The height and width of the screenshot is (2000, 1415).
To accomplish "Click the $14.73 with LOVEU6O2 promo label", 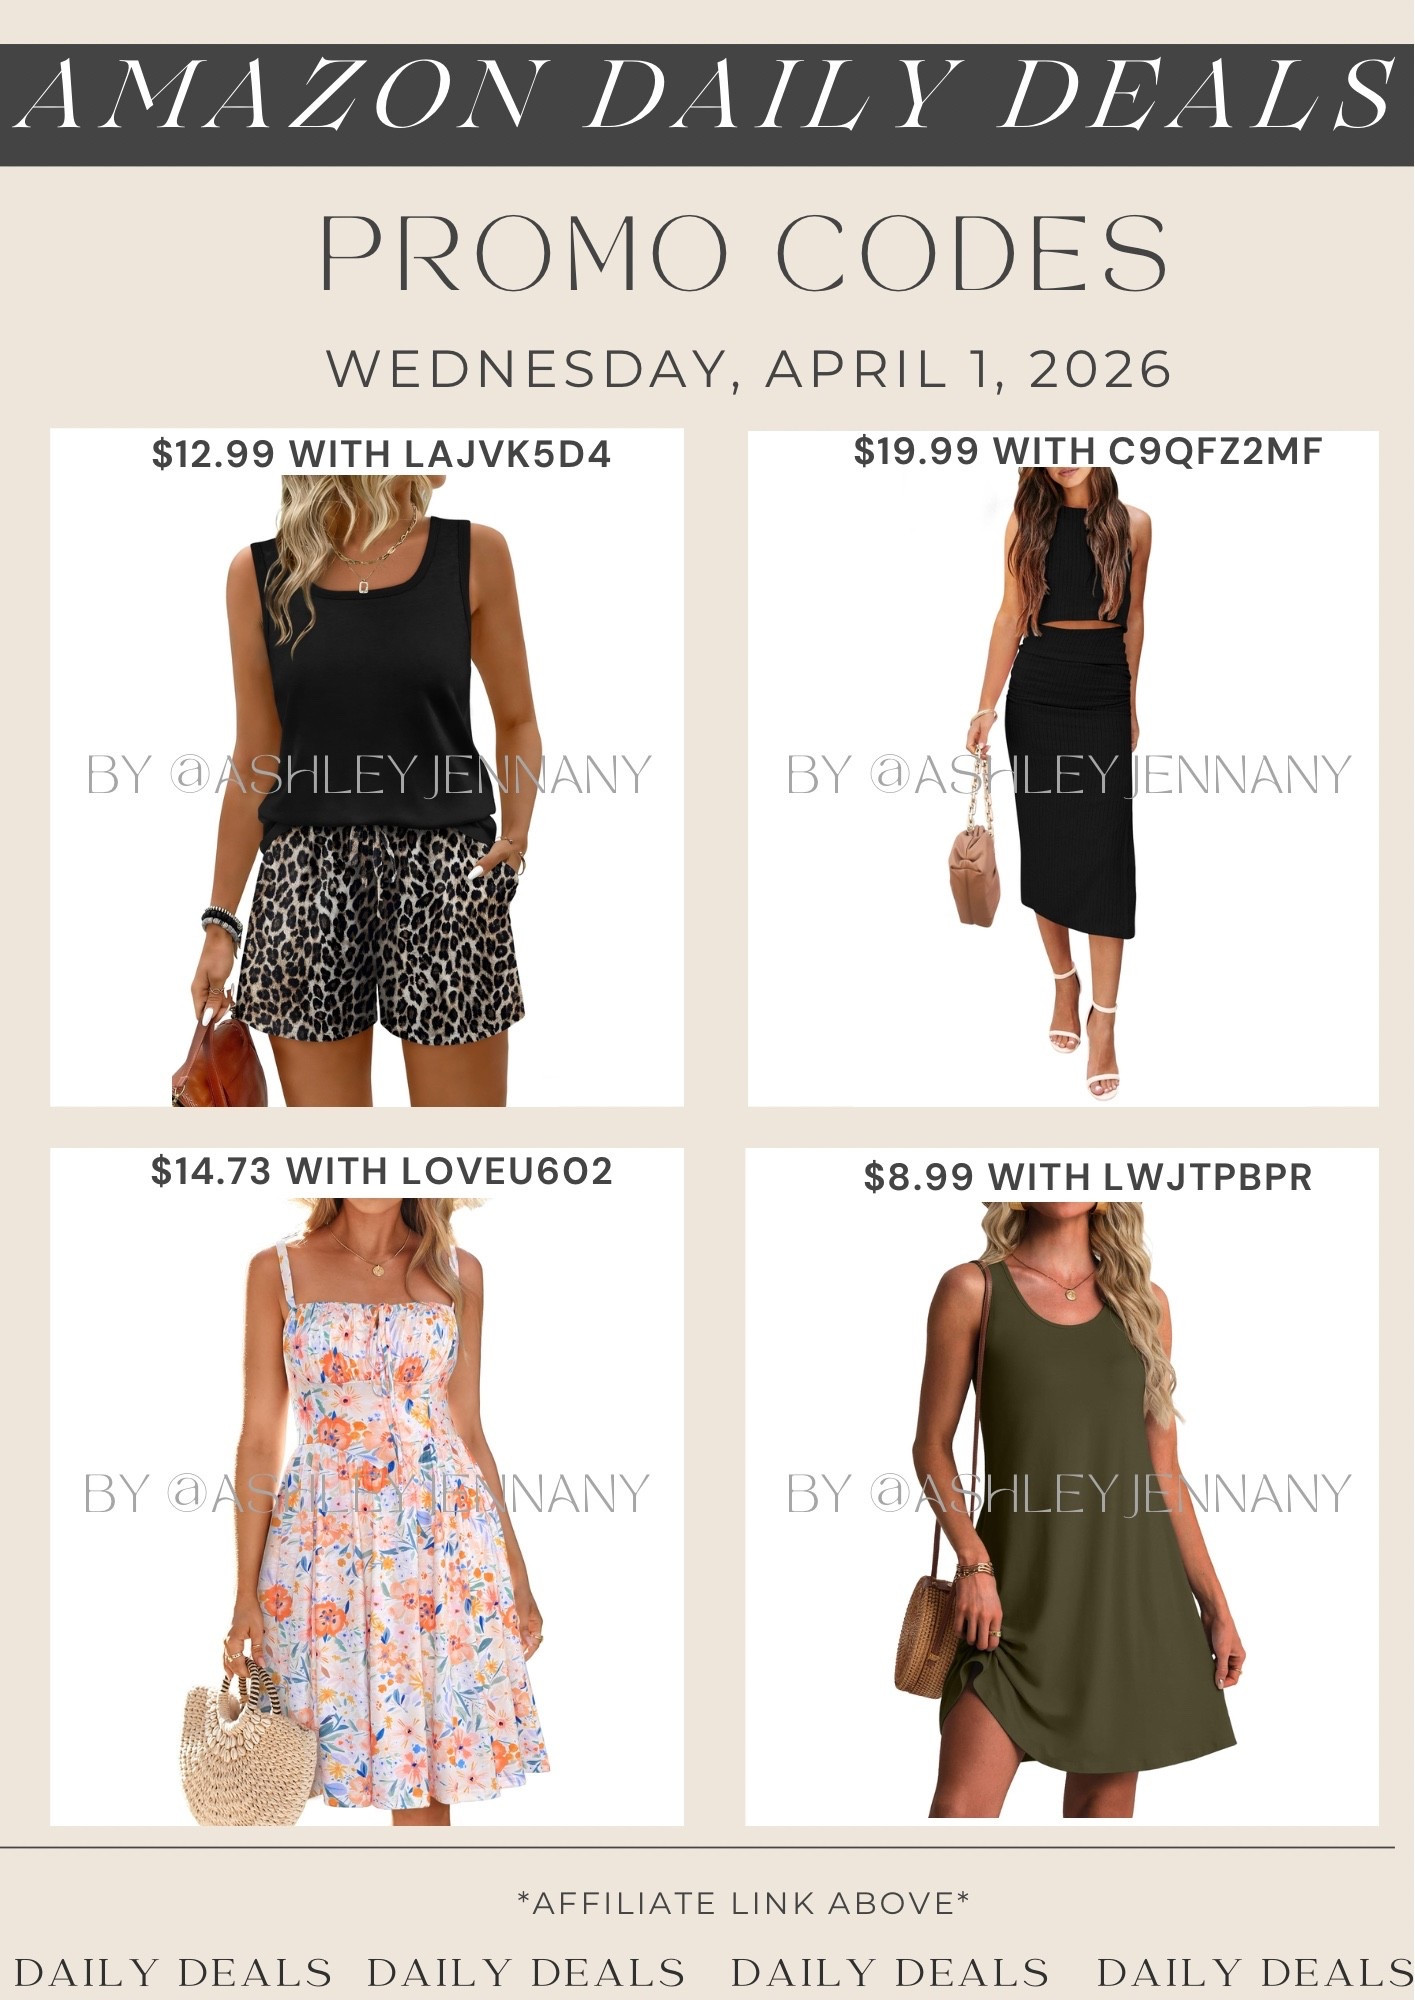I will click(x=382, y=1171).
